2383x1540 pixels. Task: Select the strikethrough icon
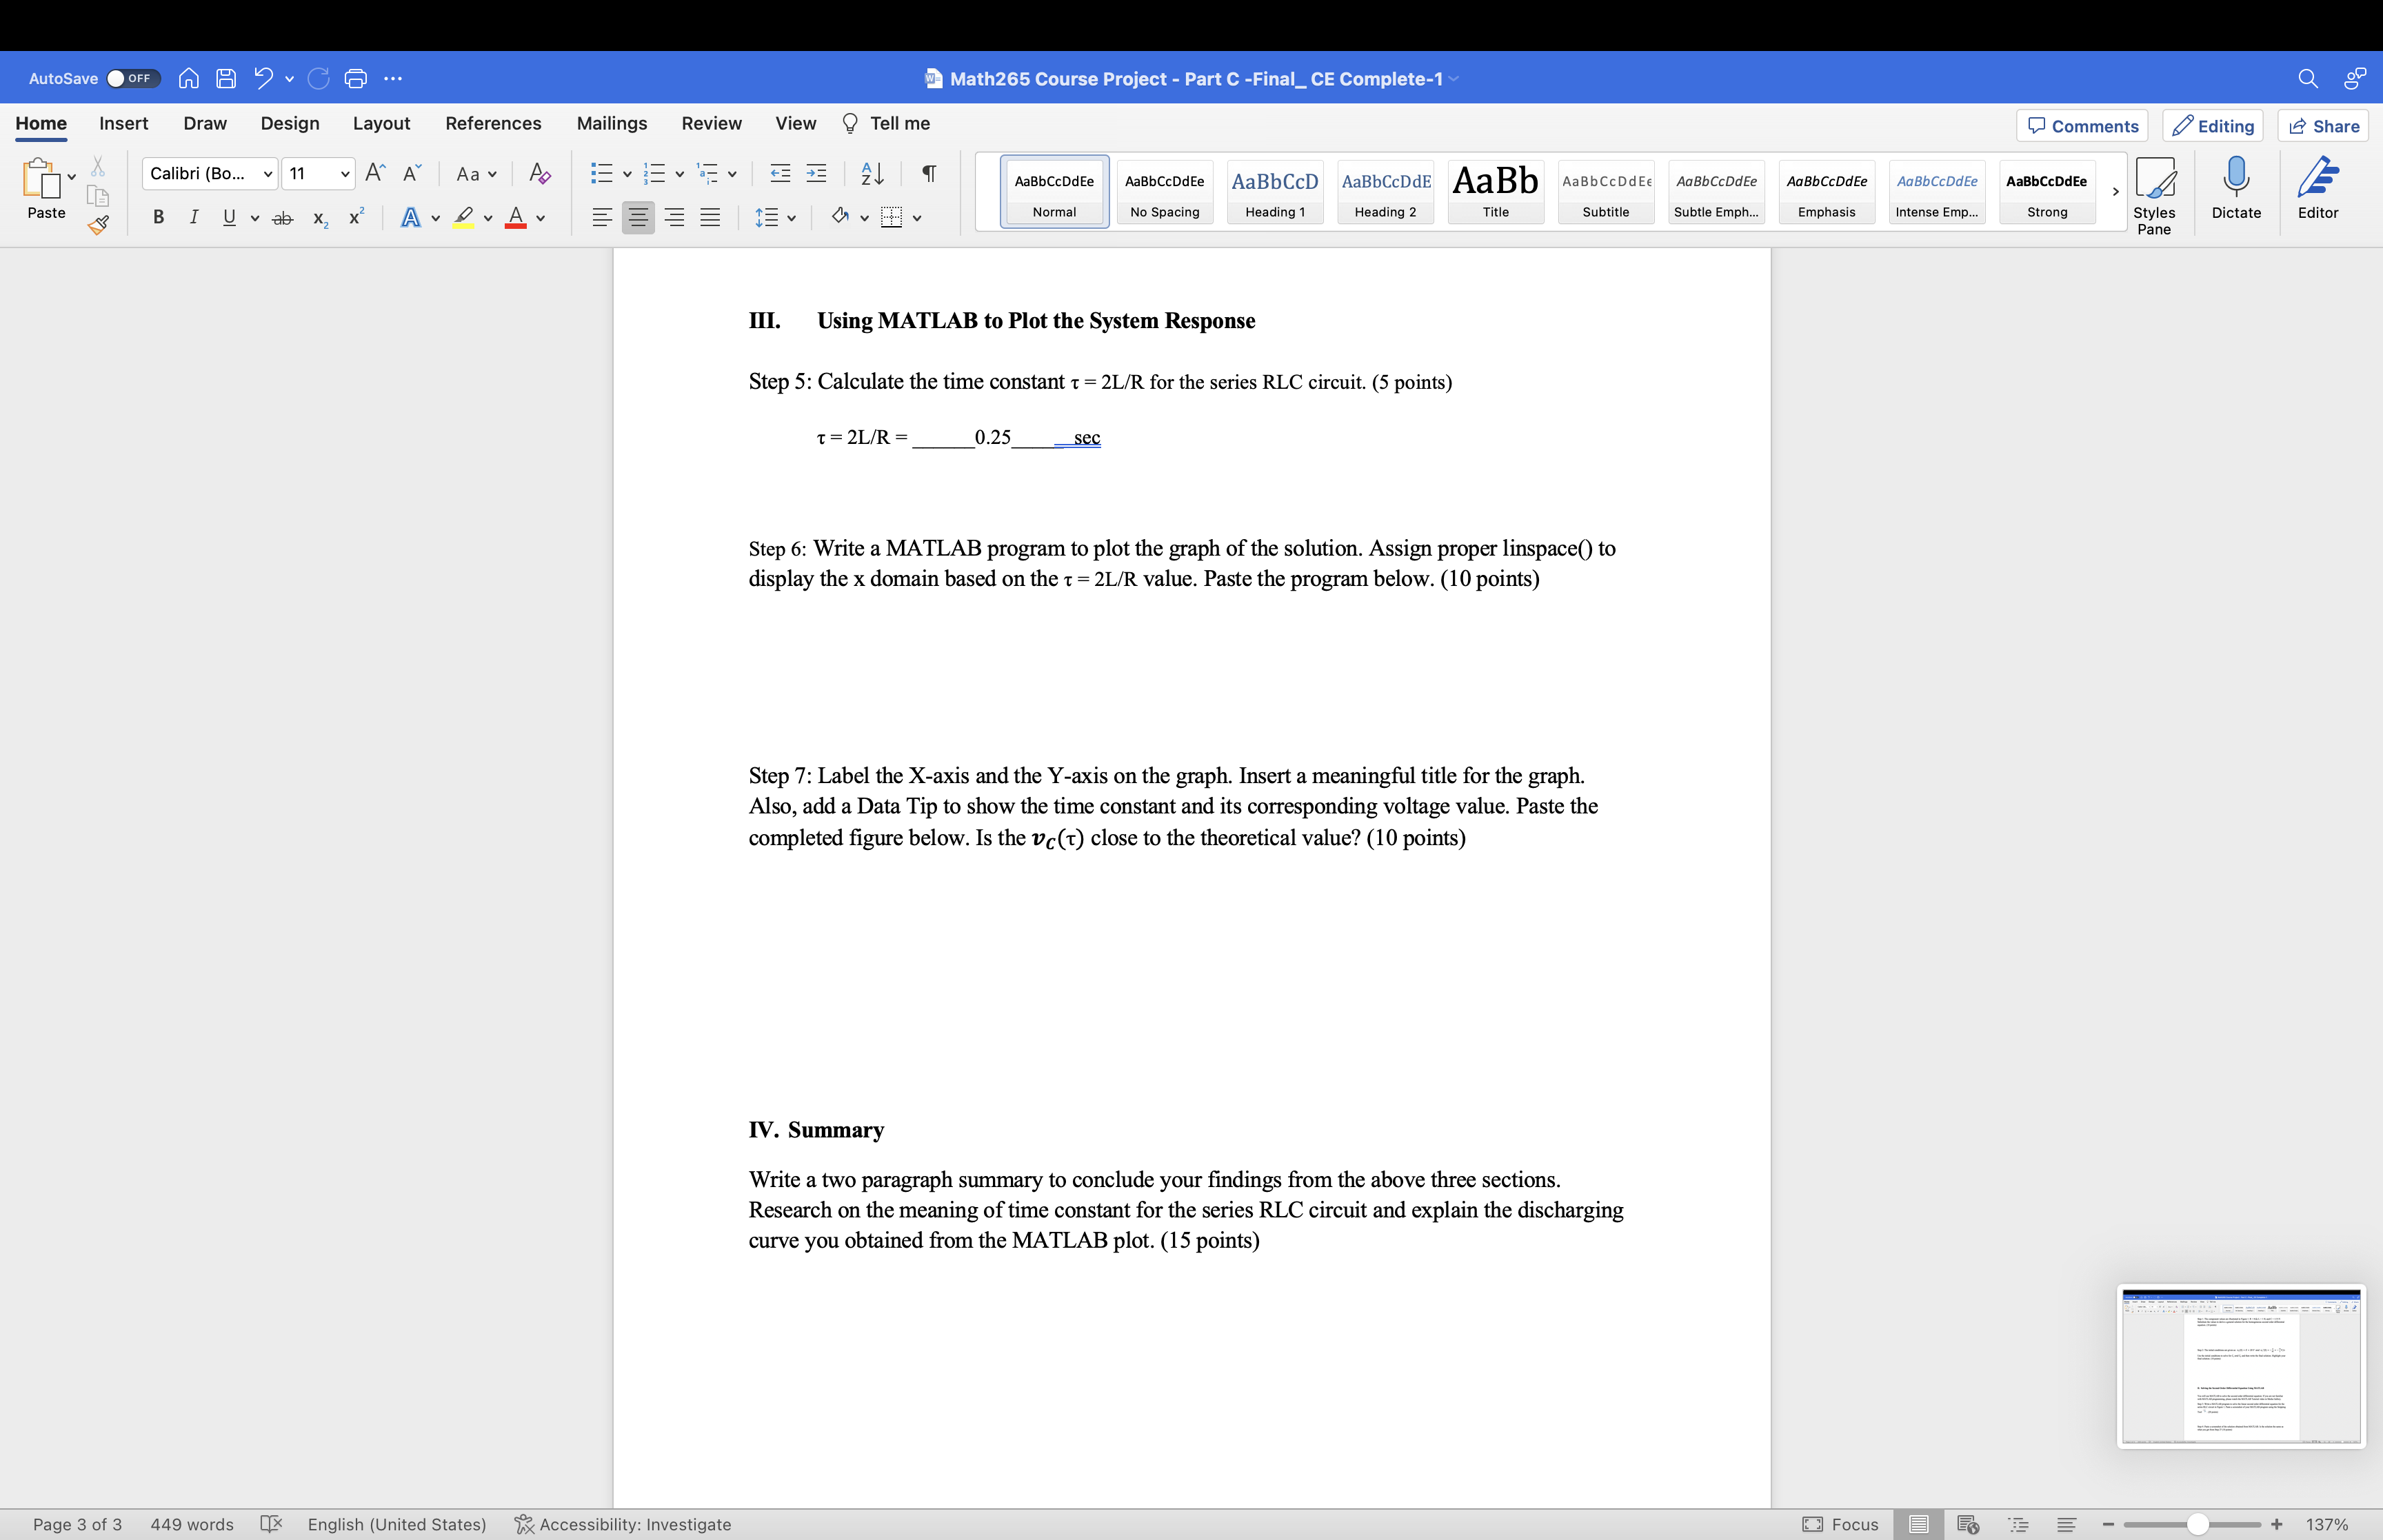[x=283, y=217]
